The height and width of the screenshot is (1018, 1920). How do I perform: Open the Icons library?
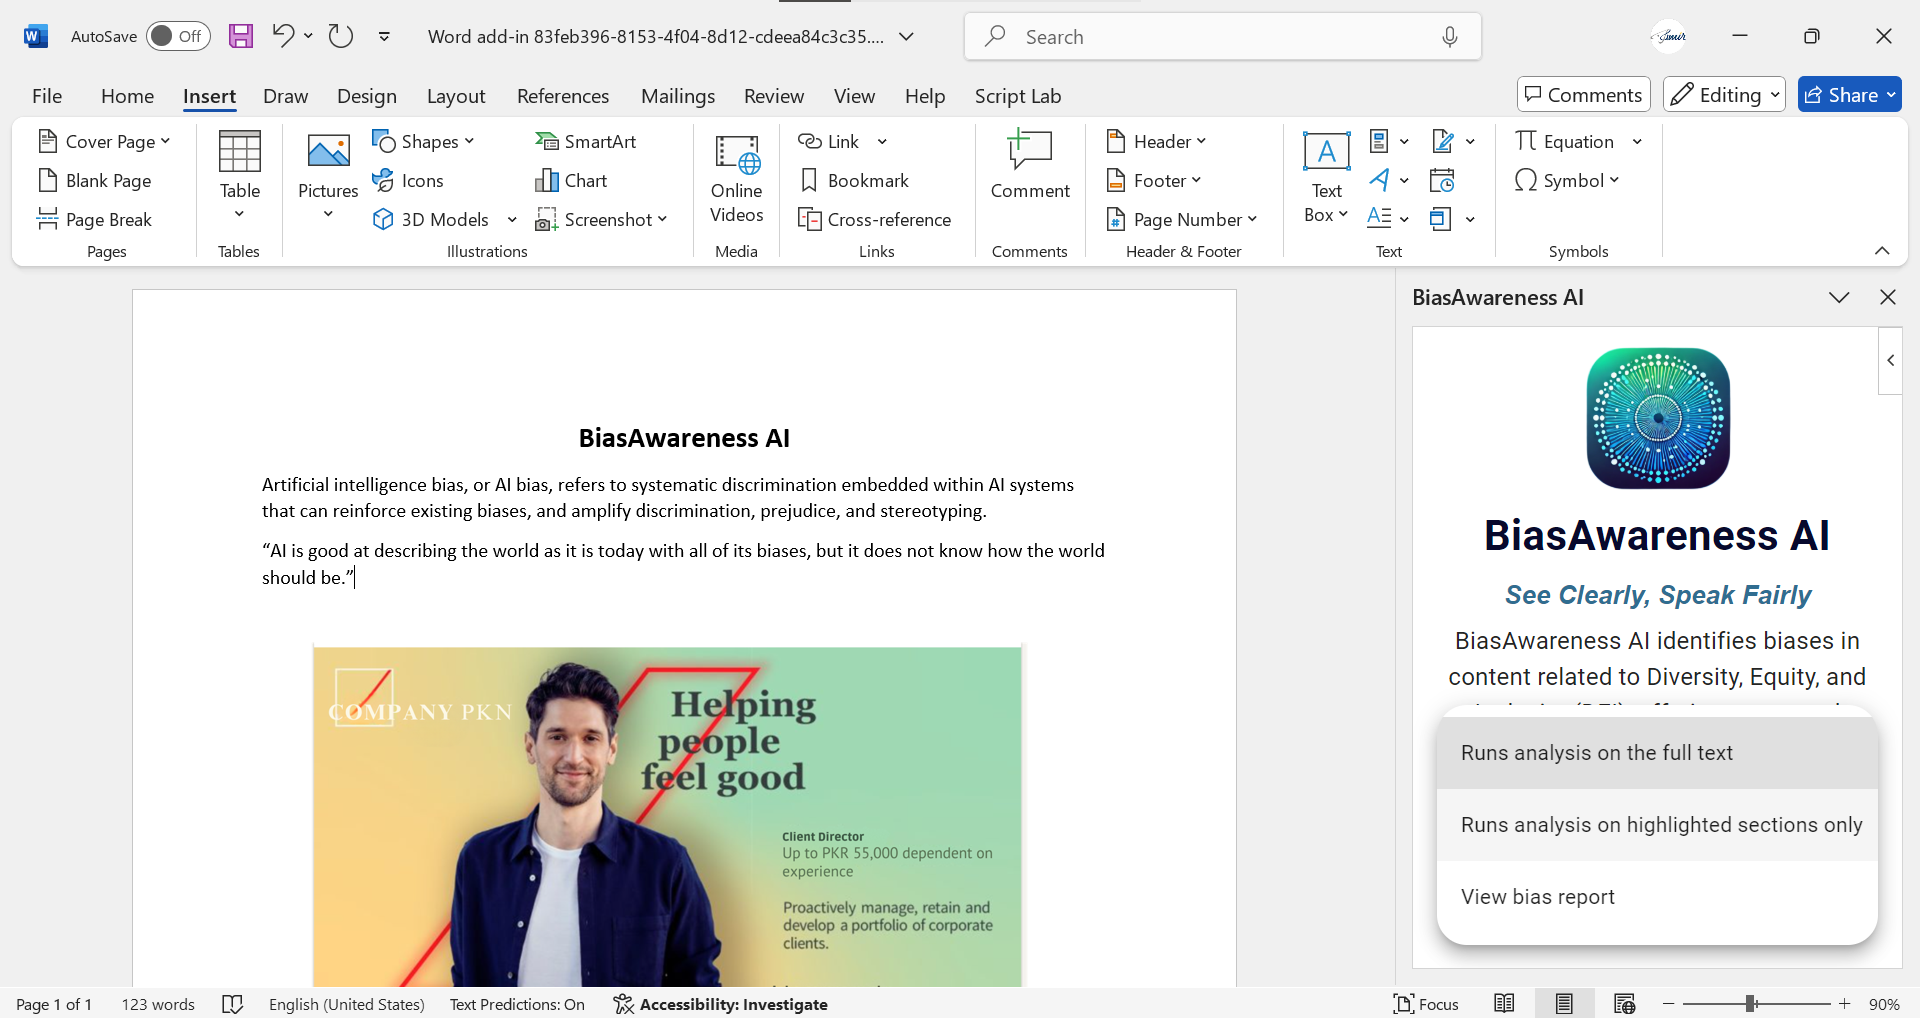(x=408, y=181)
